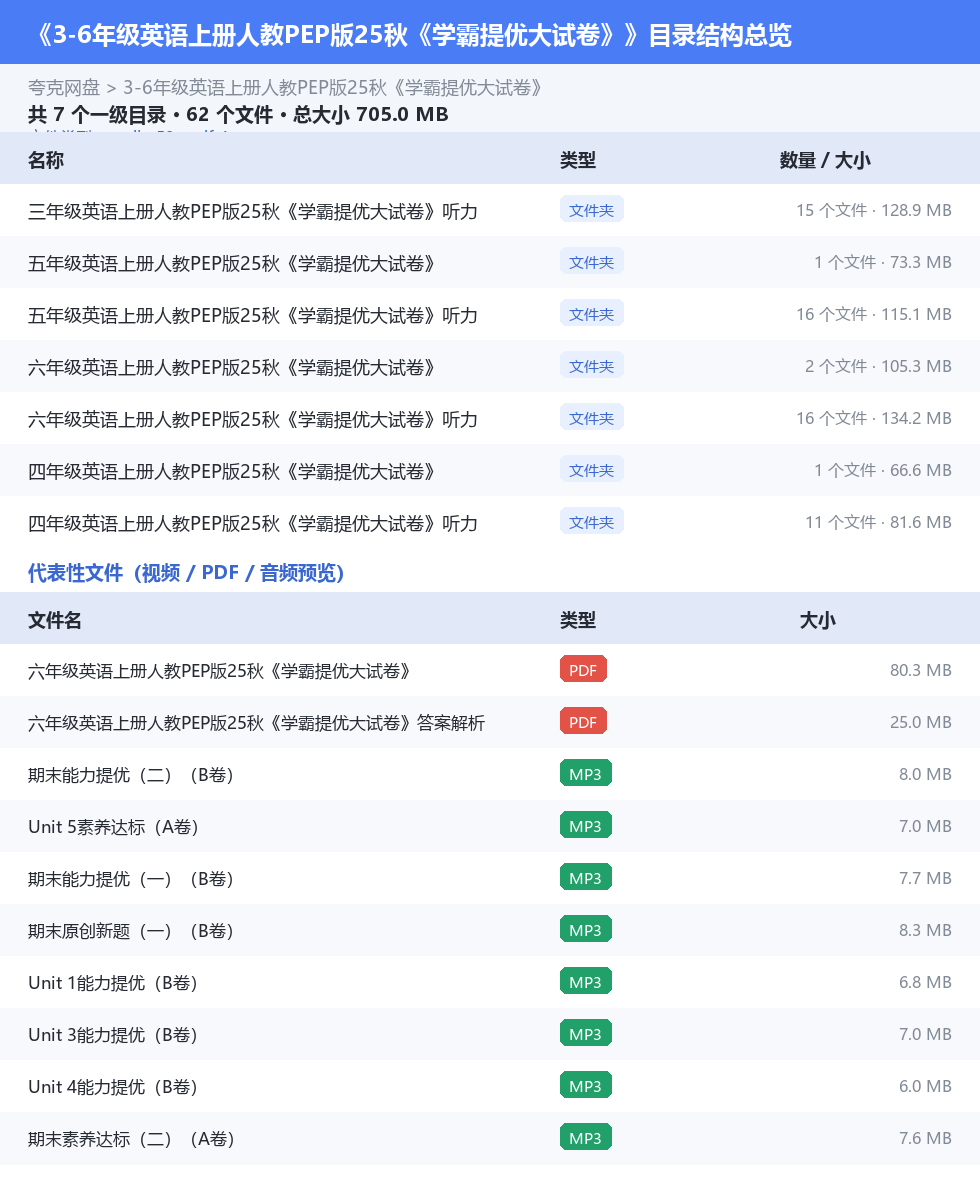Click MP3 badge for Unit 4能力提优（B卷）

586,1085
